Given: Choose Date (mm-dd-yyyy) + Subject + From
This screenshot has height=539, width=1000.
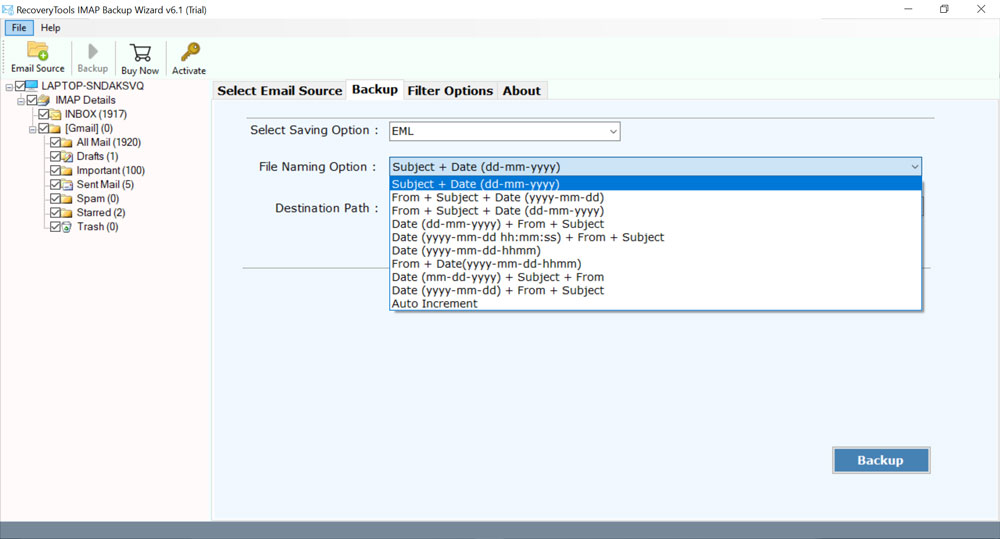Looking at the screenshot, I should pos(655,277).
